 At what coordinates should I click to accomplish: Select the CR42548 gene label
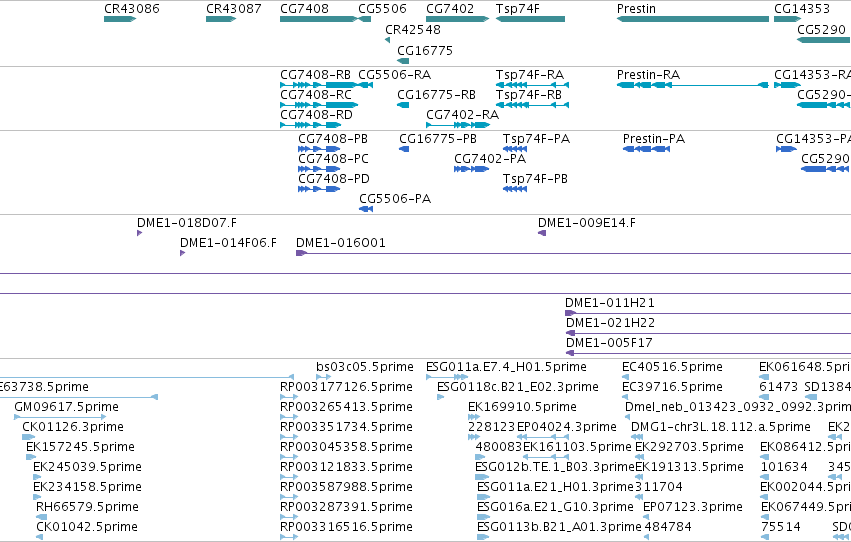(412, 30)
